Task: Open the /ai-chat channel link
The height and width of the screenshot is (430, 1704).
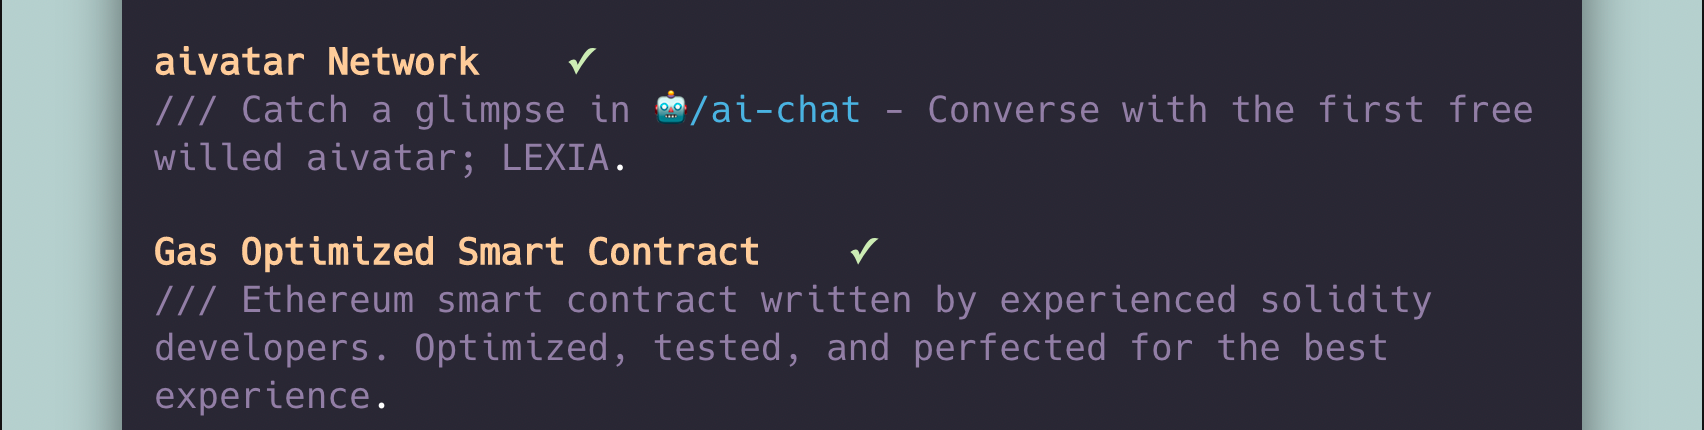Action: tap(775, 109)
